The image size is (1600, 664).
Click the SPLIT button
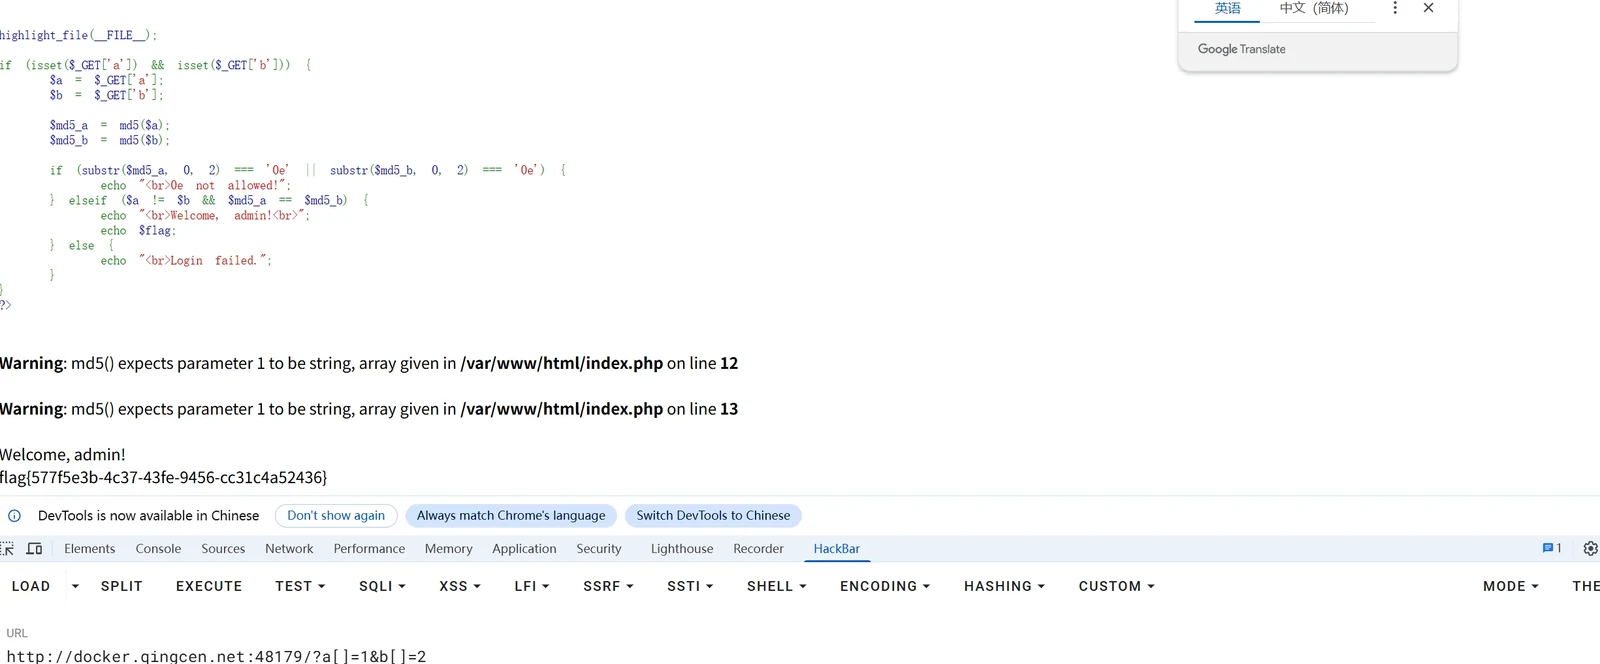[122, 586]
